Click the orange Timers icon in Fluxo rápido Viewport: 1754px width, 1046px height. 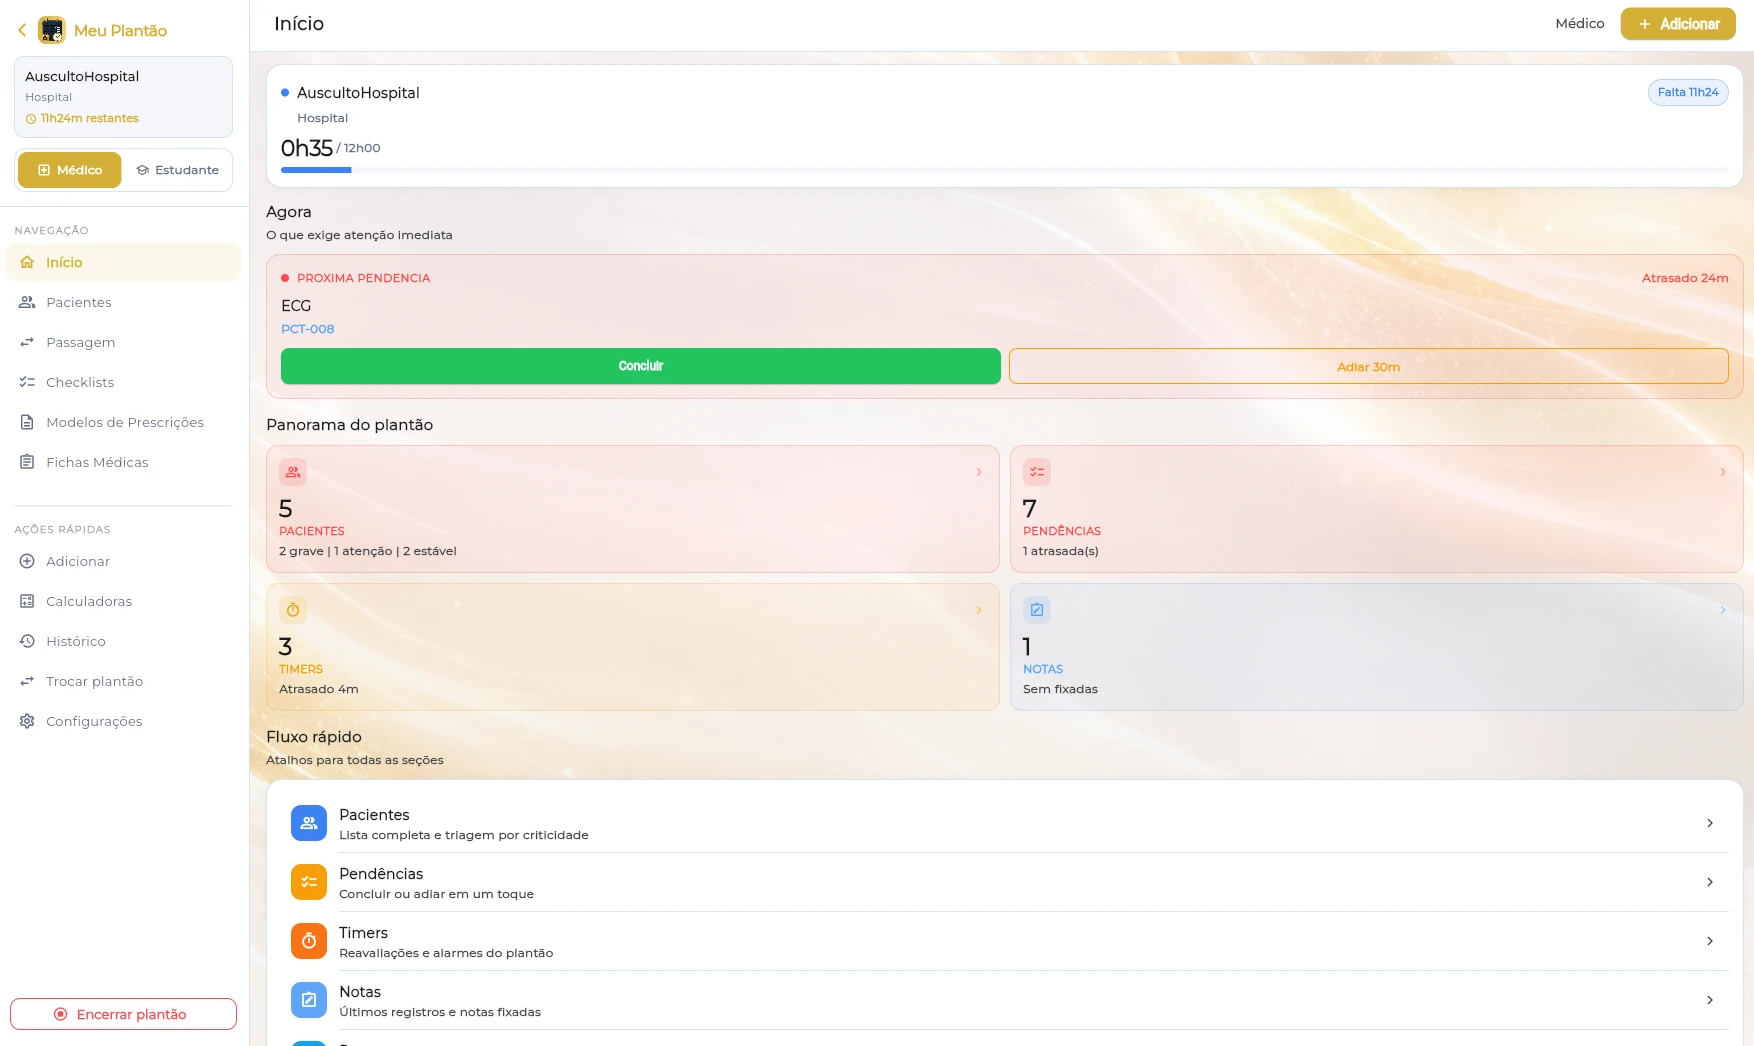click(x=309, y=941)
